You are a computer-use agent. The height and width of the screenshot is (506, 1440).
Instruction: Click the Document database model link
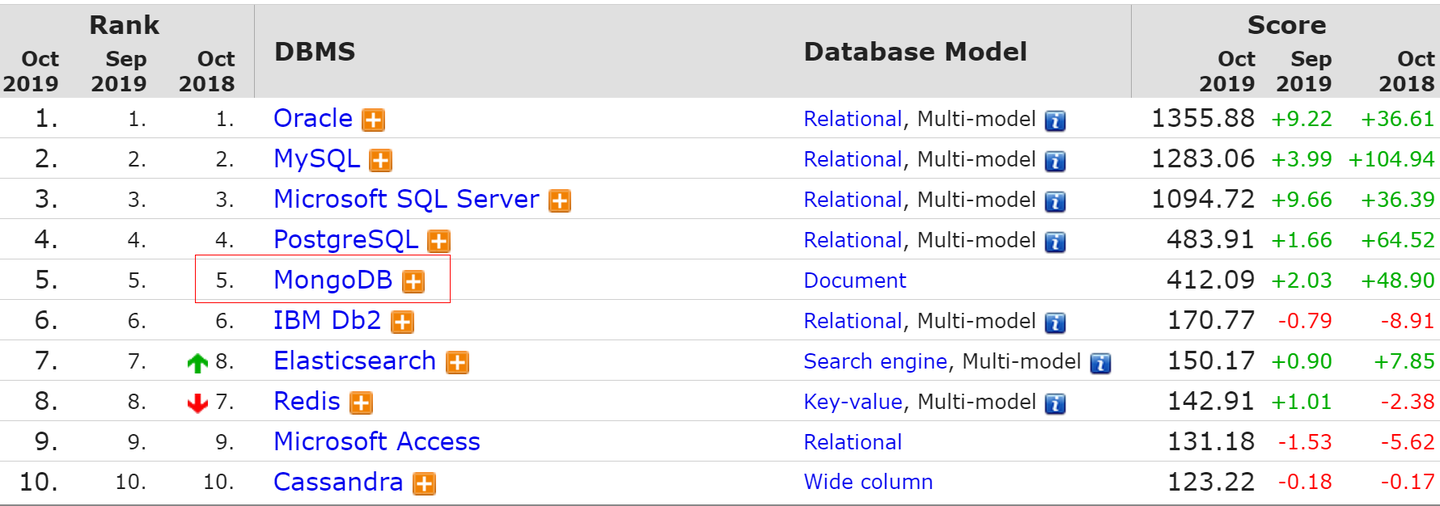(x=855, y=281)
